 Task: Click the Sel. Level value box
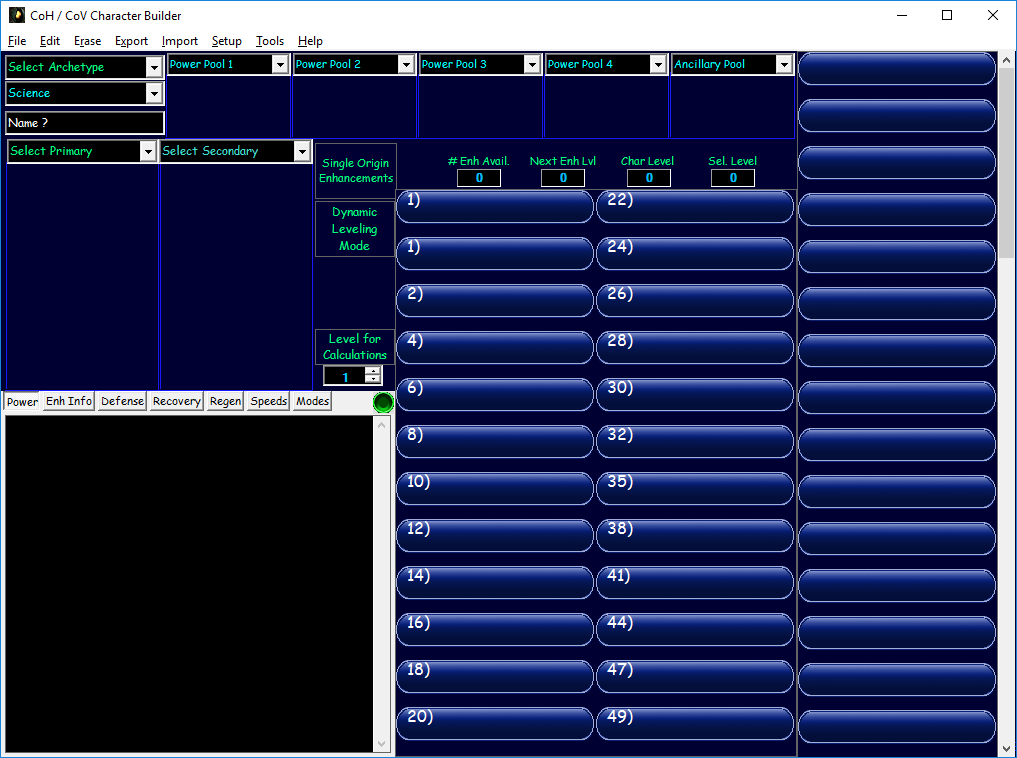coord(733,178)
